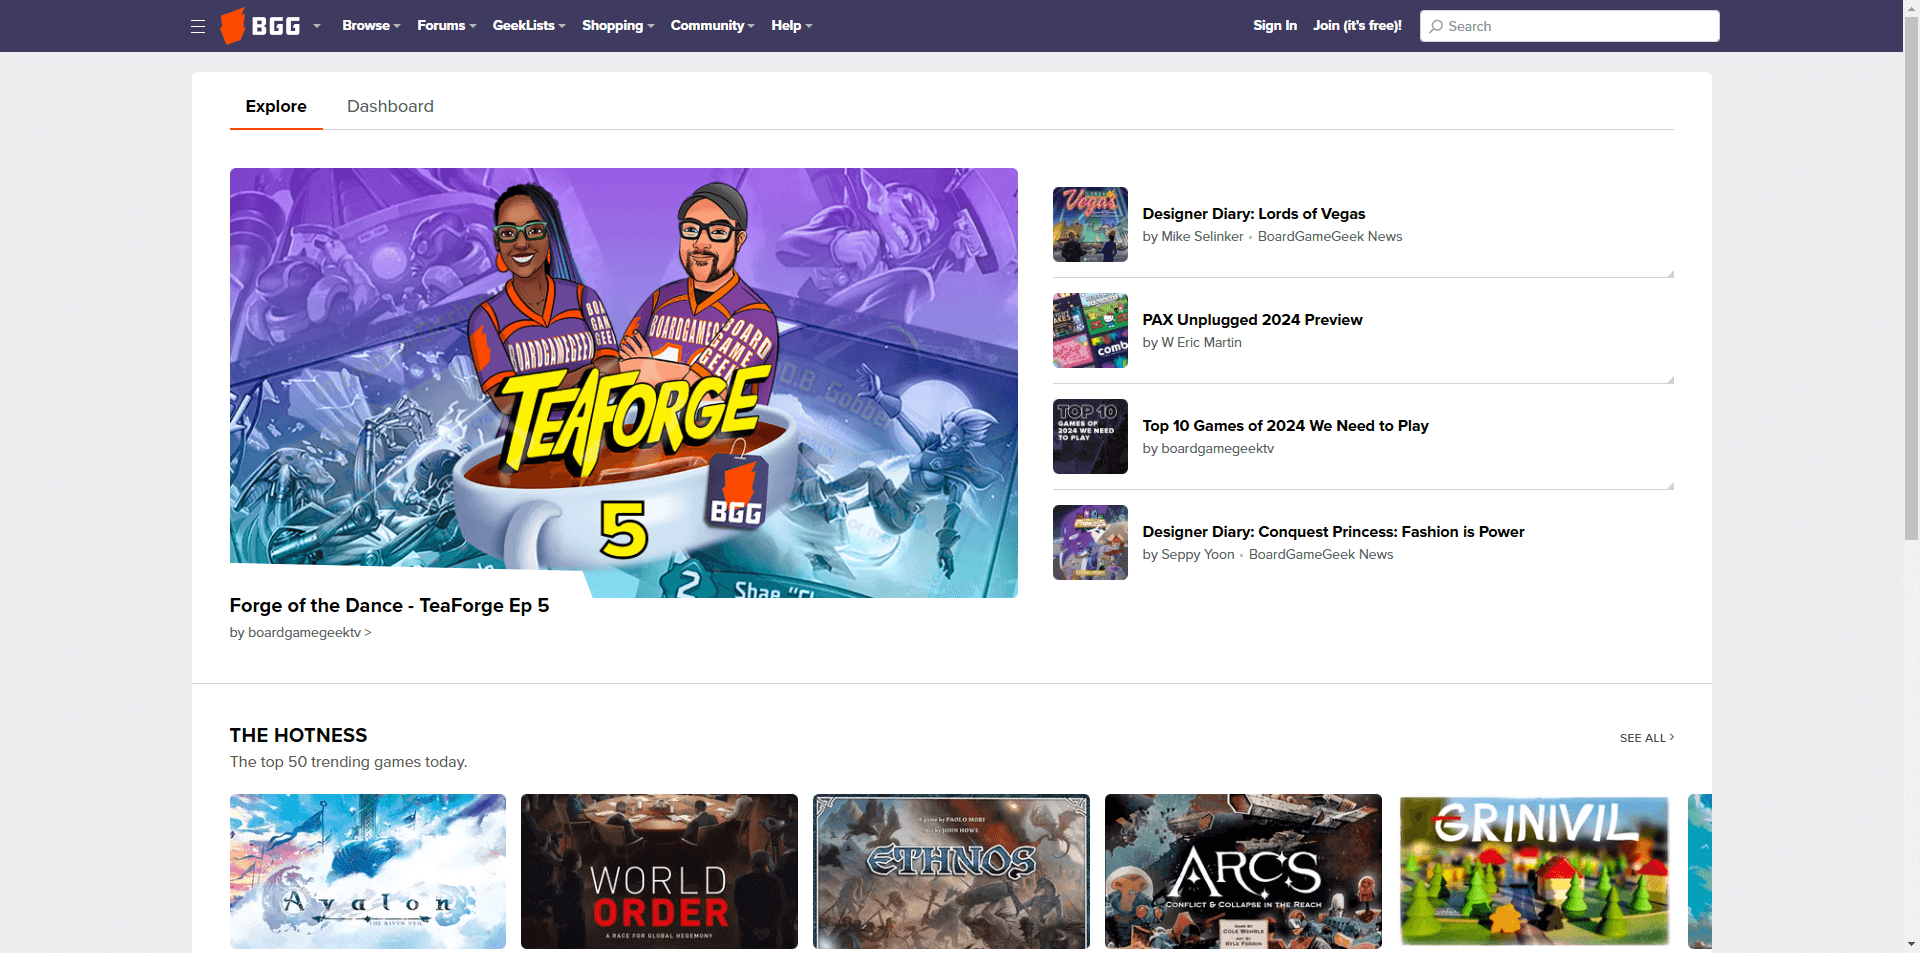Open the Browse dropdown menu
Viewport: 1920px width, 953px height.
(371, 26)
